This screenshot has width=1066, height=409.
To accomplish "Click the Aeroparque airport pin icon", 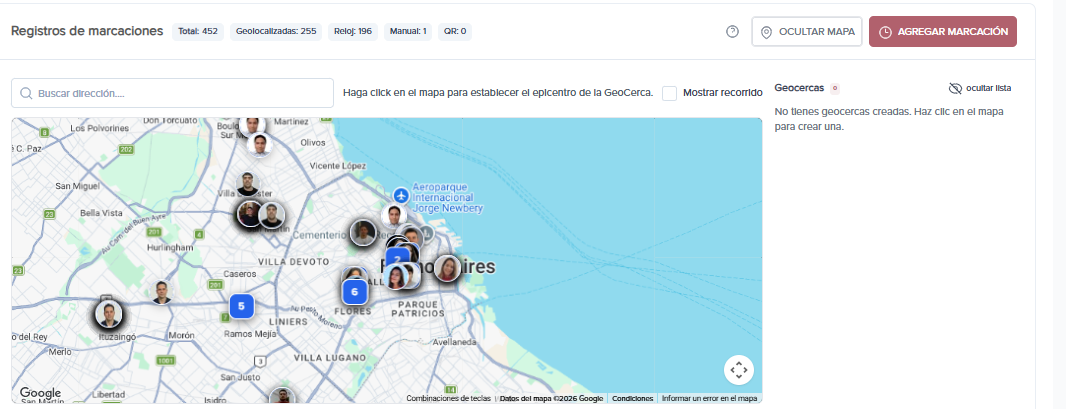I will pyautogui.click(x=401, y=196).
